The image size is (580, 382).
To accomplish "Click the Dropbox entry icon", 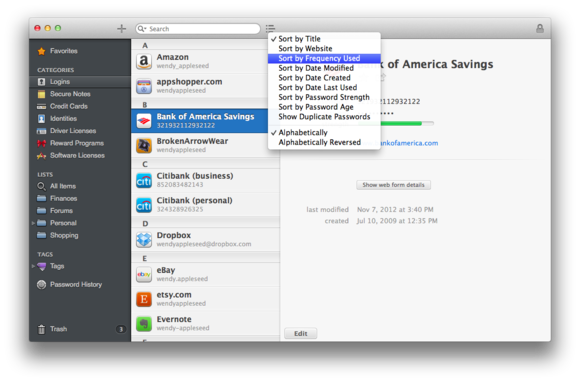I will 144,240.
